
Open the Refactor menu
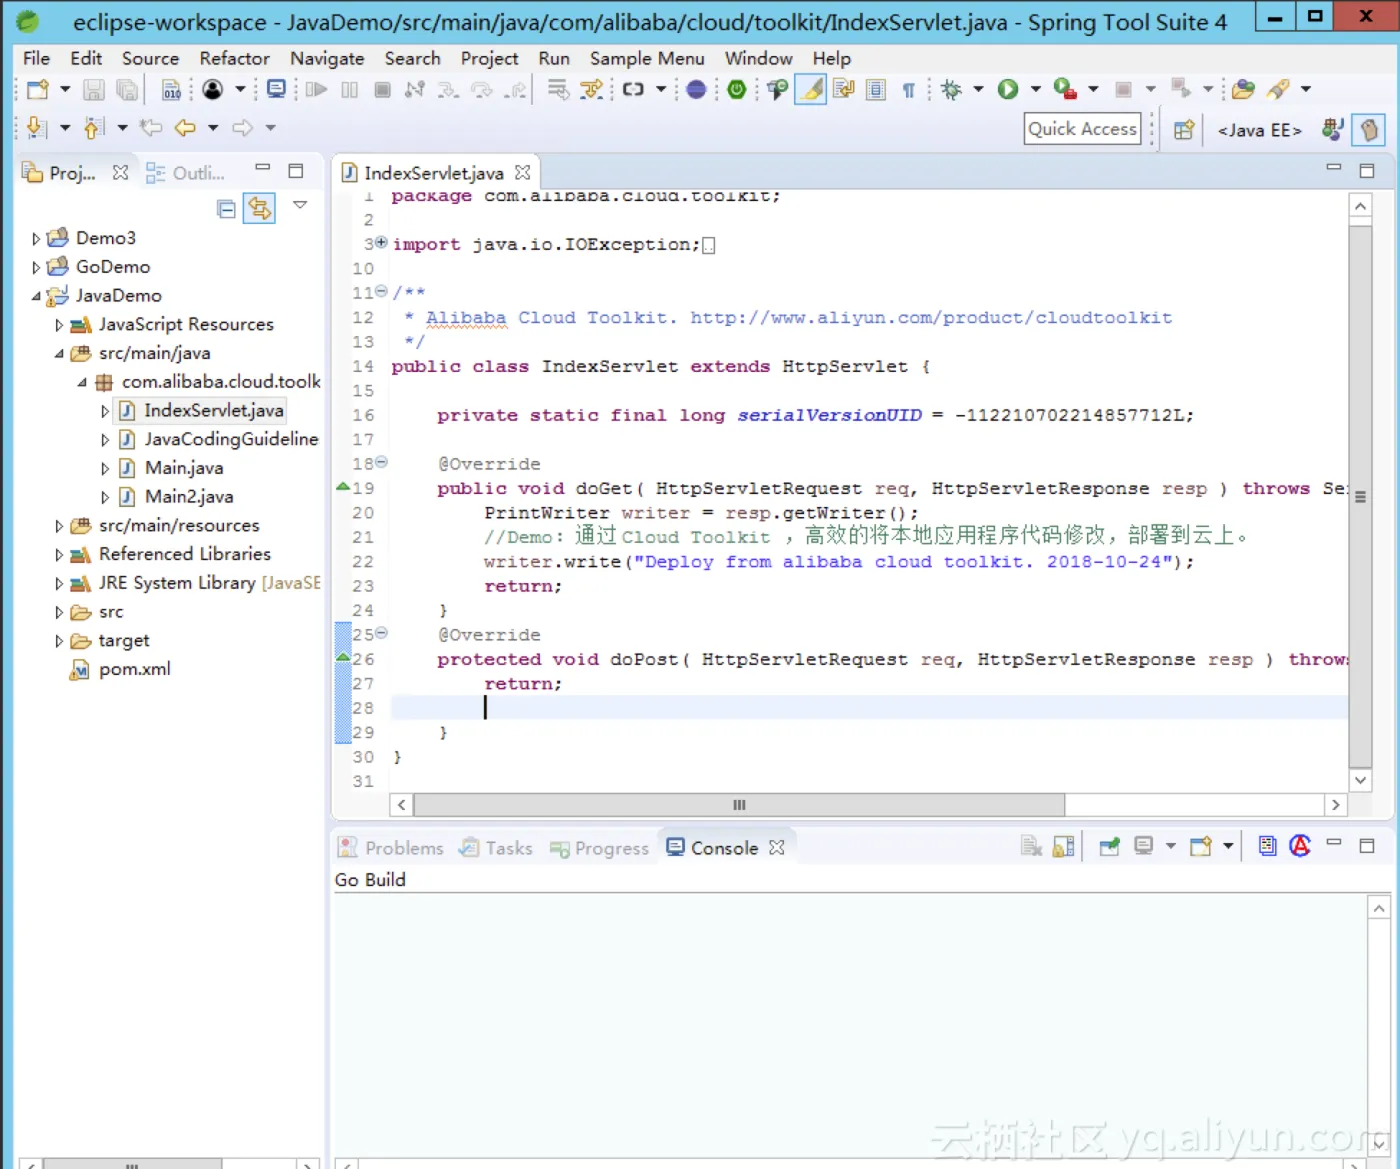click(234, 59)
